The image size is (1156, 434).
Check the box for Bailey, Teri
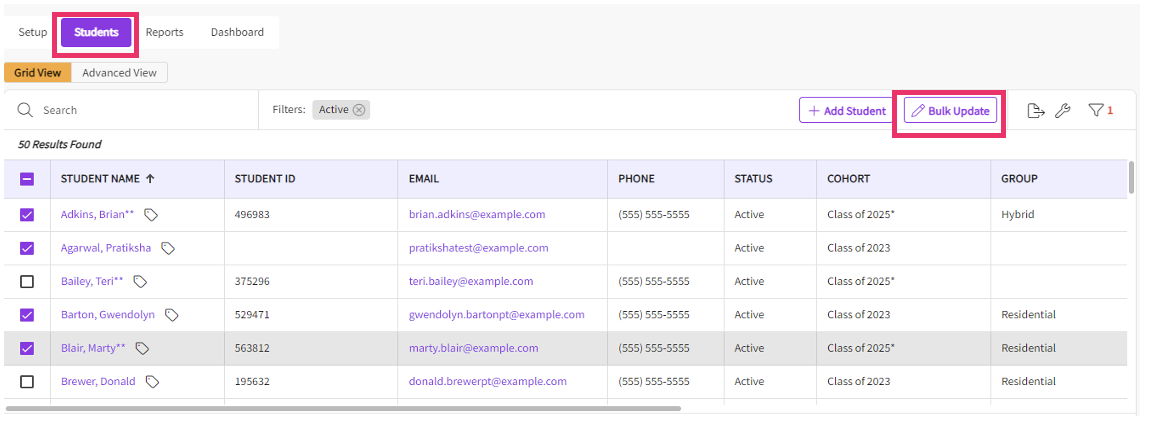pos(27,282)
